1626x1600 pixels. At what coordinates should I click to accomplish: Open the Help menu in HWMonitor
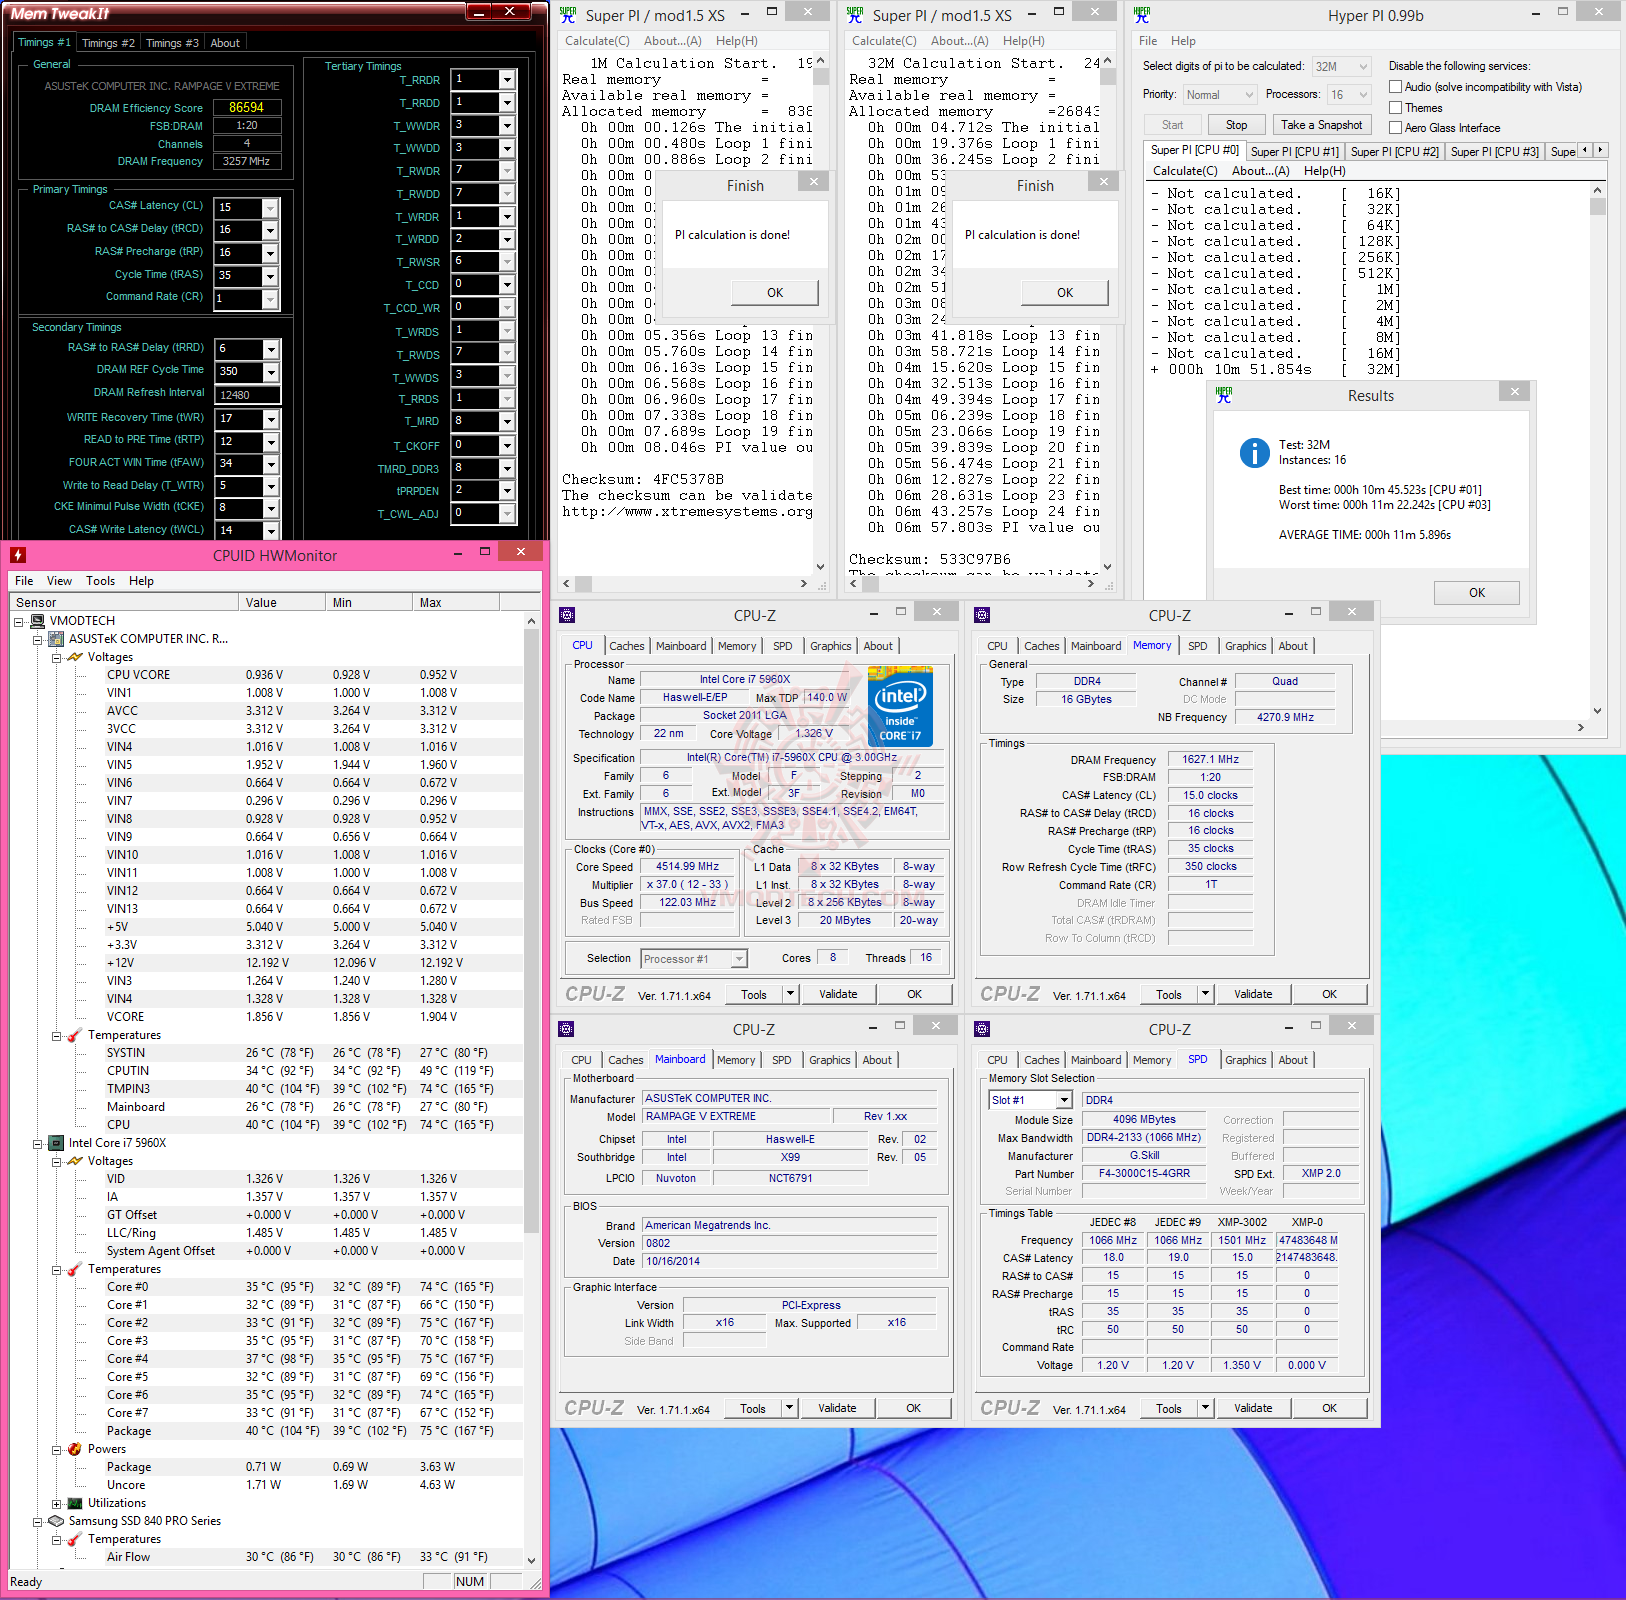(141, 581)
